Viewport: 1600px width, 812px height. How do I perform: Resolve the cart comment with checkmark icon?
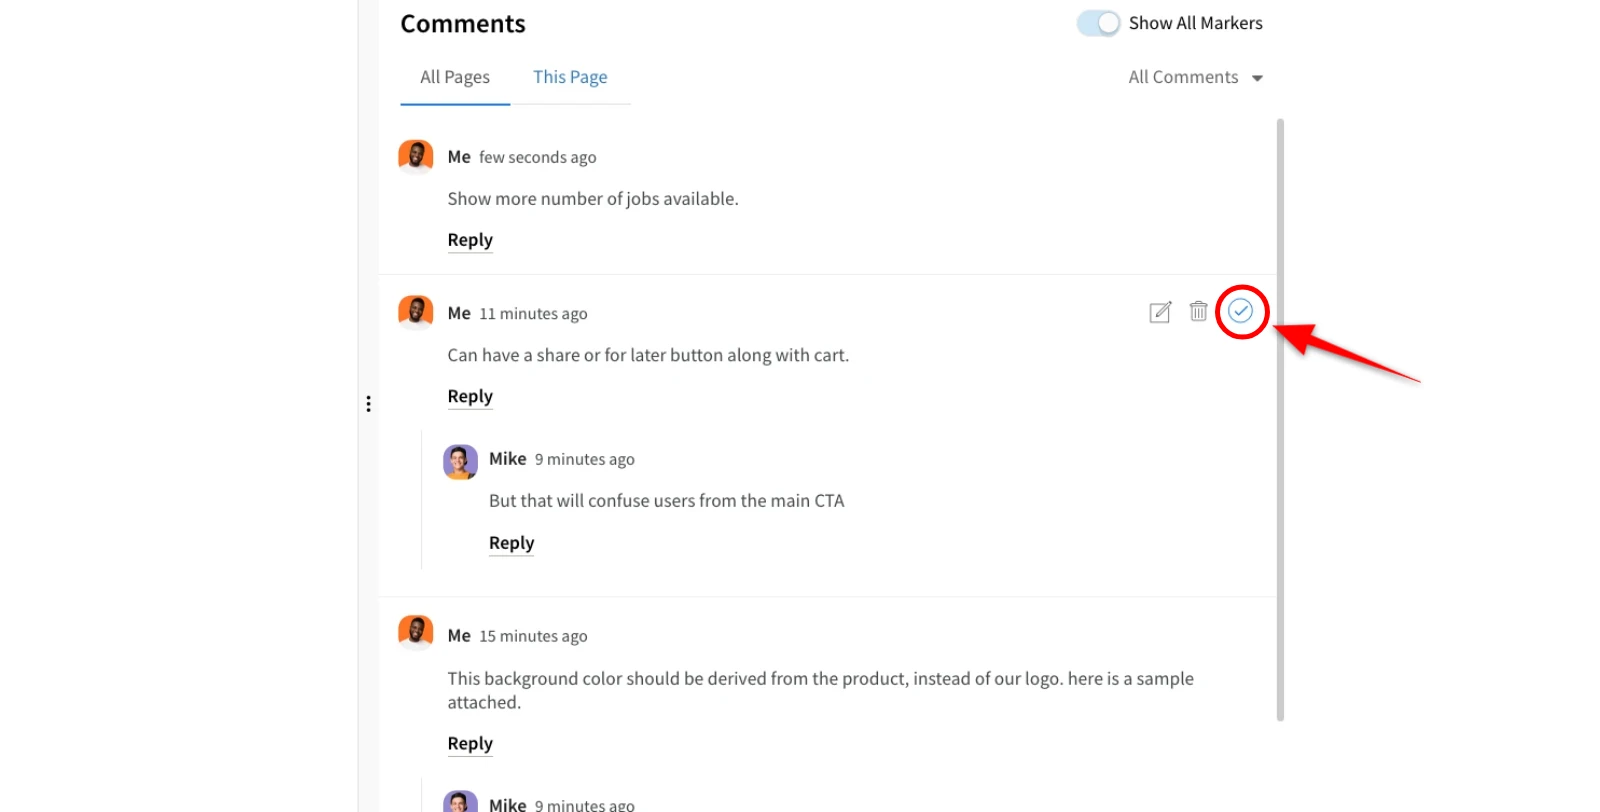1241,311
